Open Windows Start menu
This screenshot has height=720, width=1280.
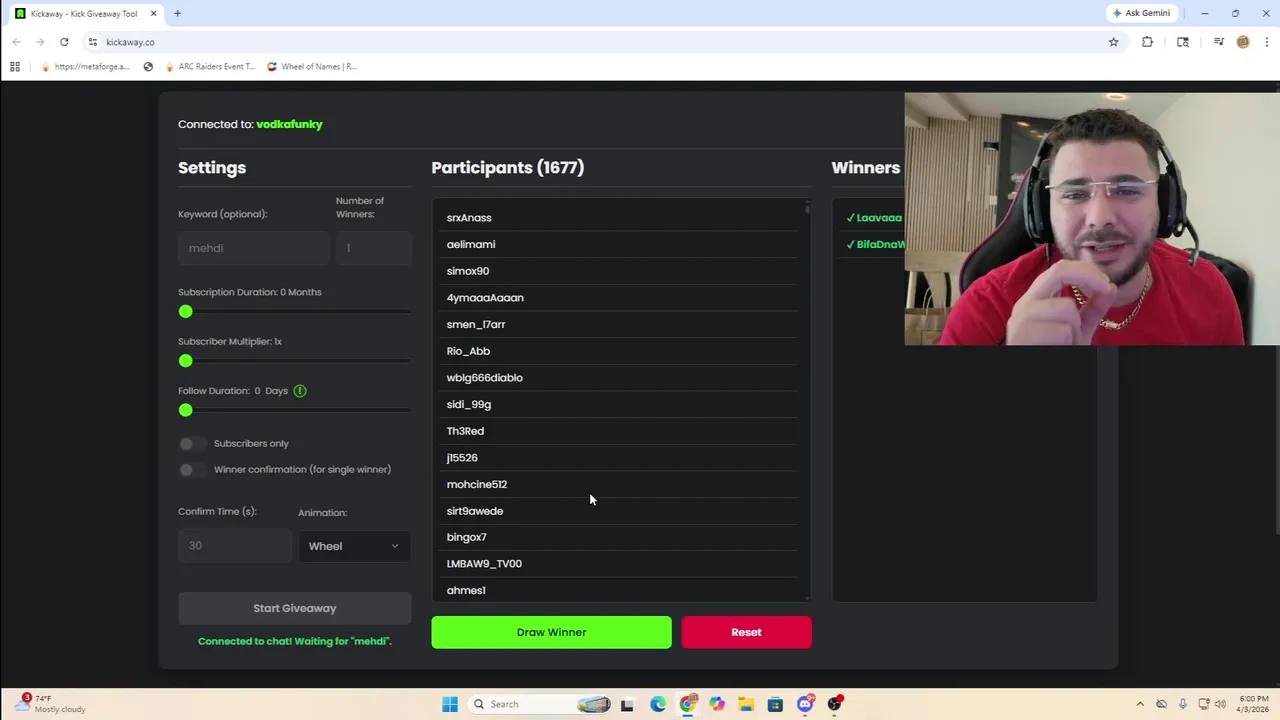coord(450,704)
